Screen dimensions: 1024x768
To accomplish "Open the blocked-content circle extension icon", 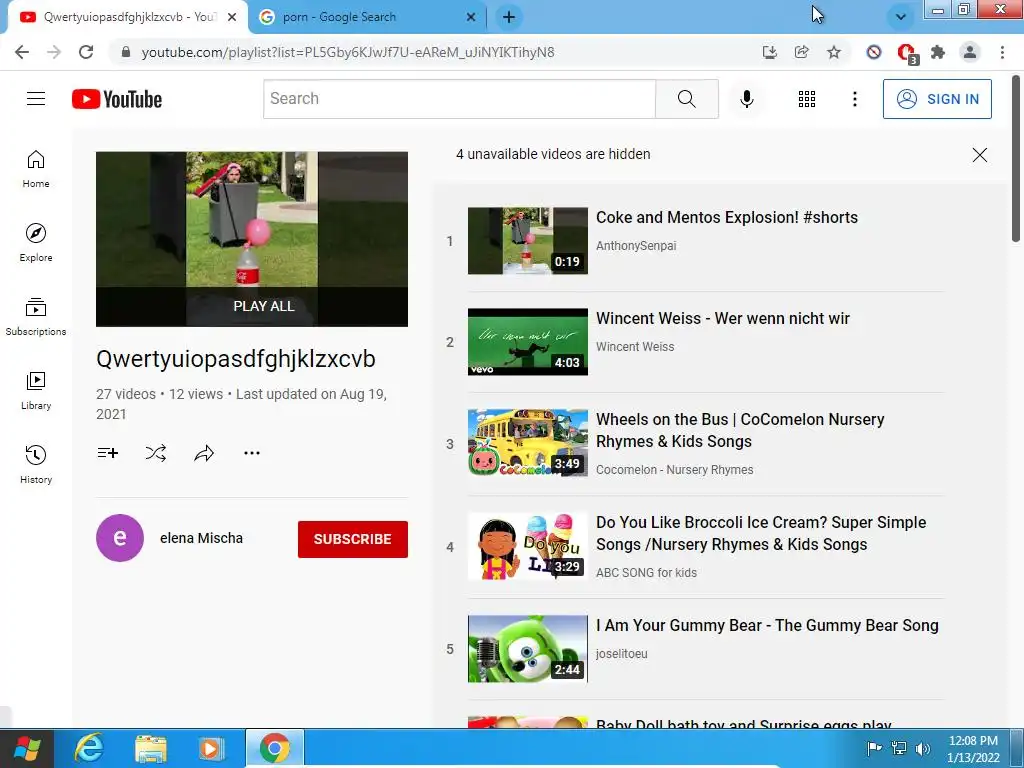I will [x=874, y=52].
